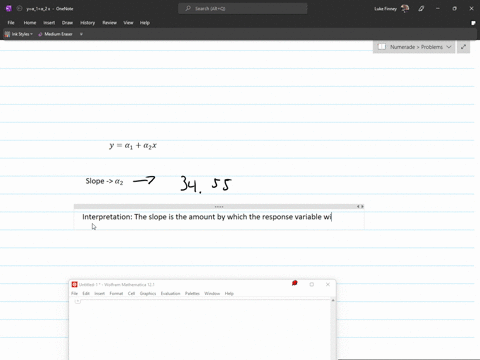Switch to the Review ribbon tab

109,23
